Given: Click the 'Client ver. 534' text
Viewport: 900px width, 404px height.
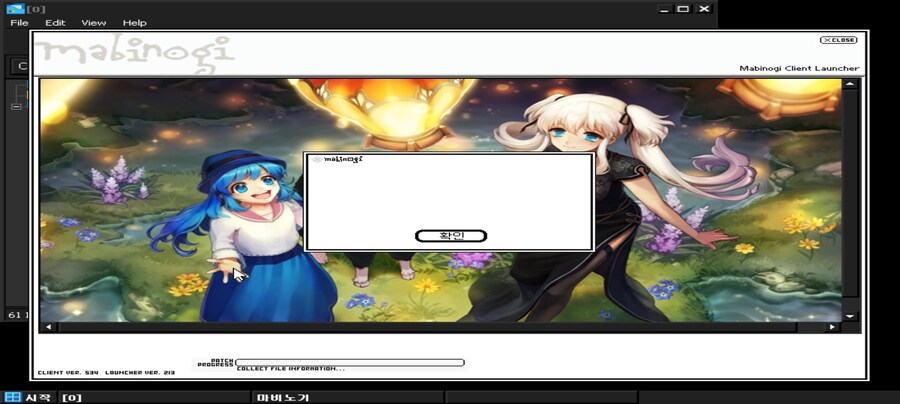Looking at the screenshot, I should click(x=68, y=373).
